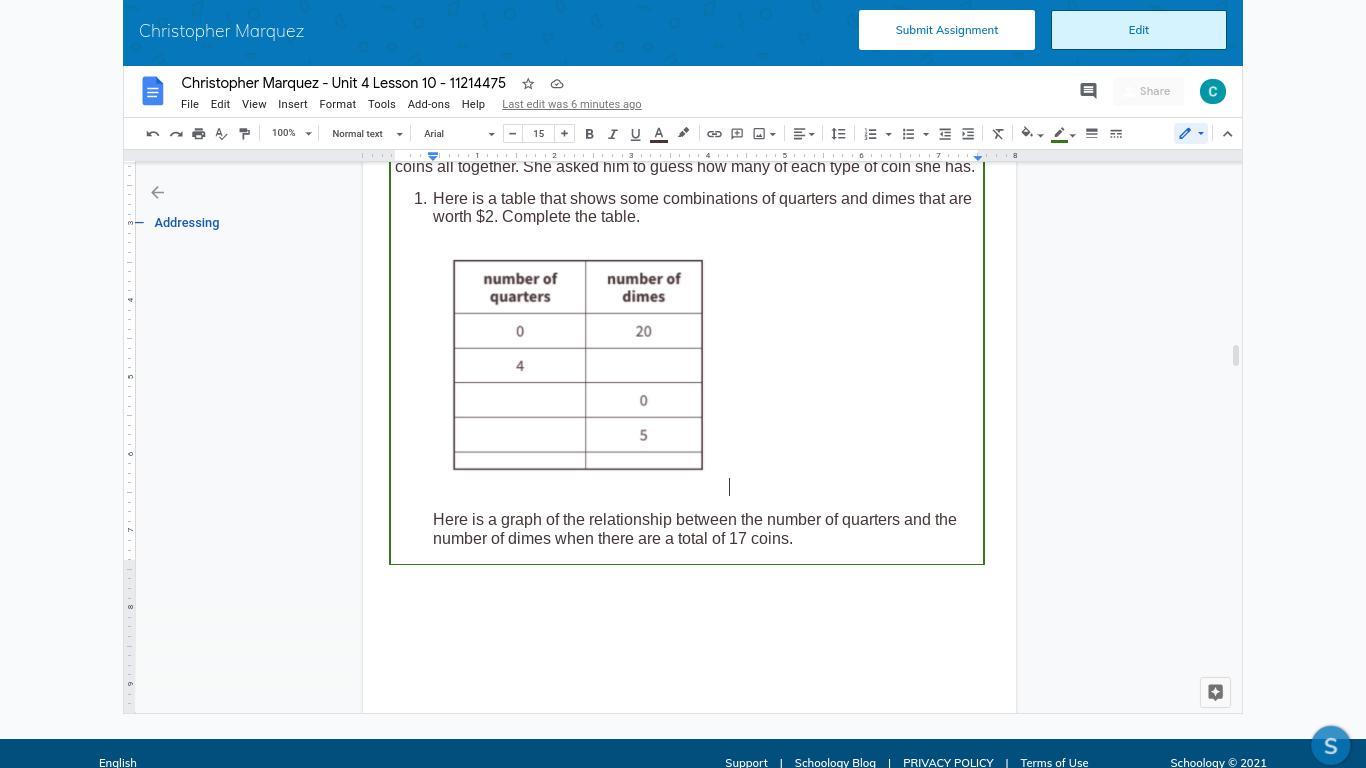The height and width of the screenshot is (768, 1366).
Task: Open the Support link
Action: point(746,763)
